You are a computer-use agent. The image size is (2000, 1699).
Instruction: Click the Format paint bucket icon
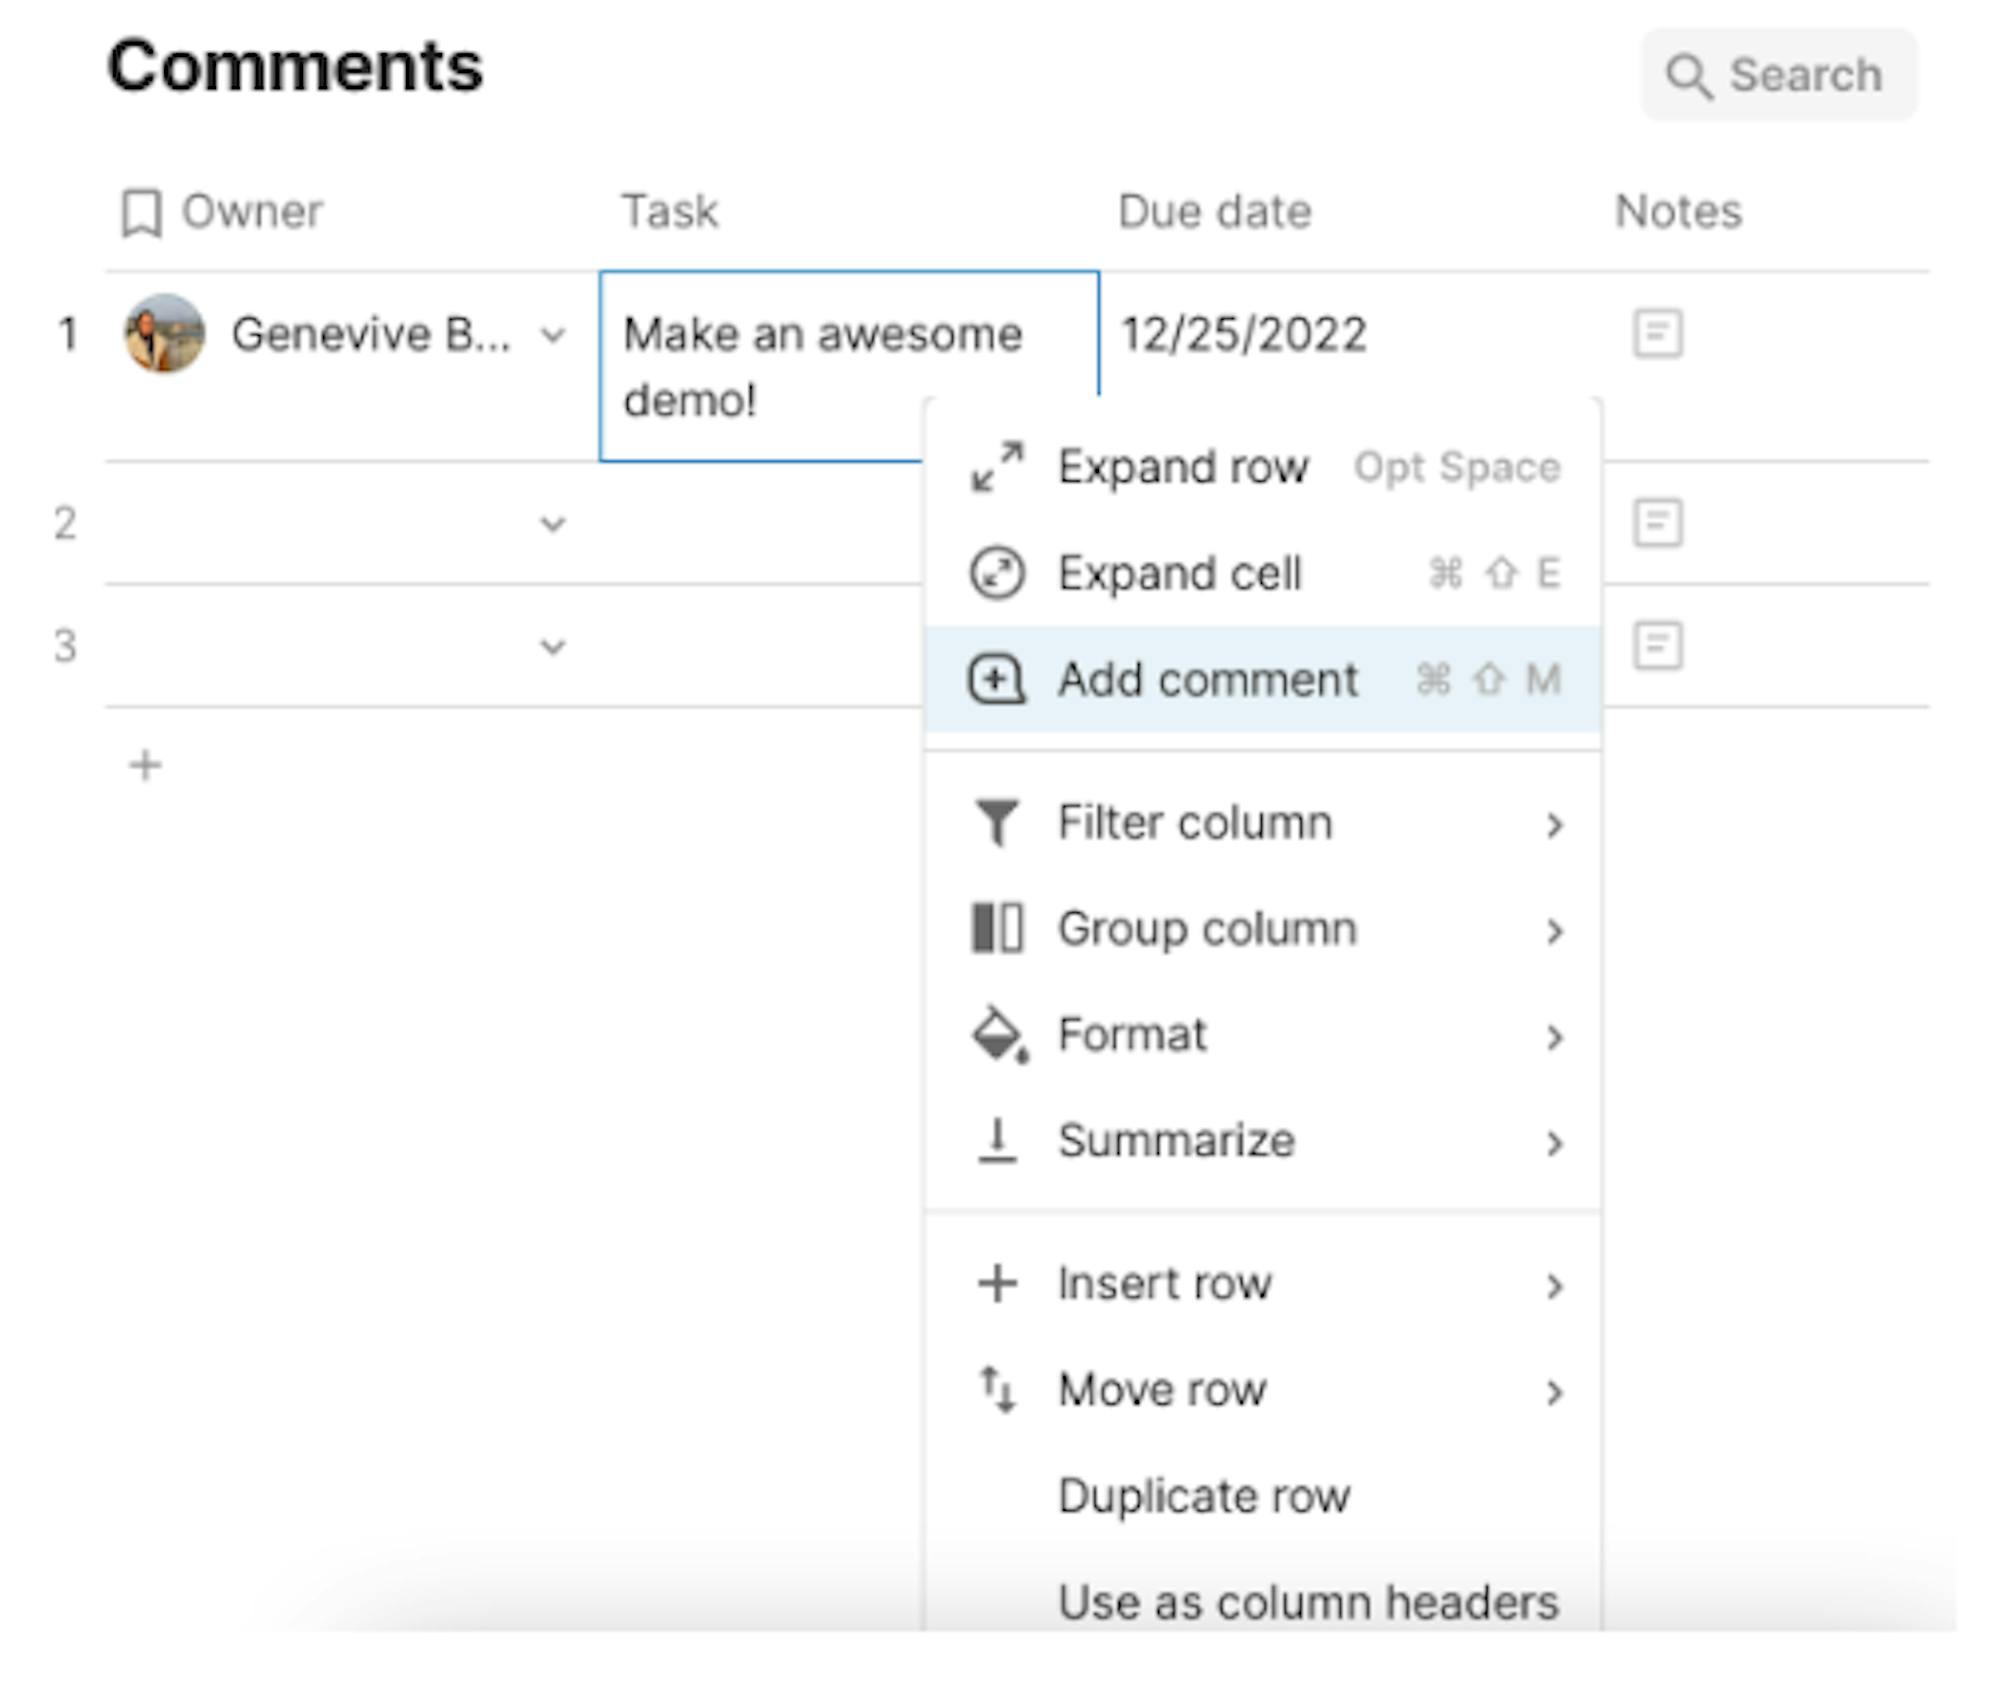(x=999, y=1035)
